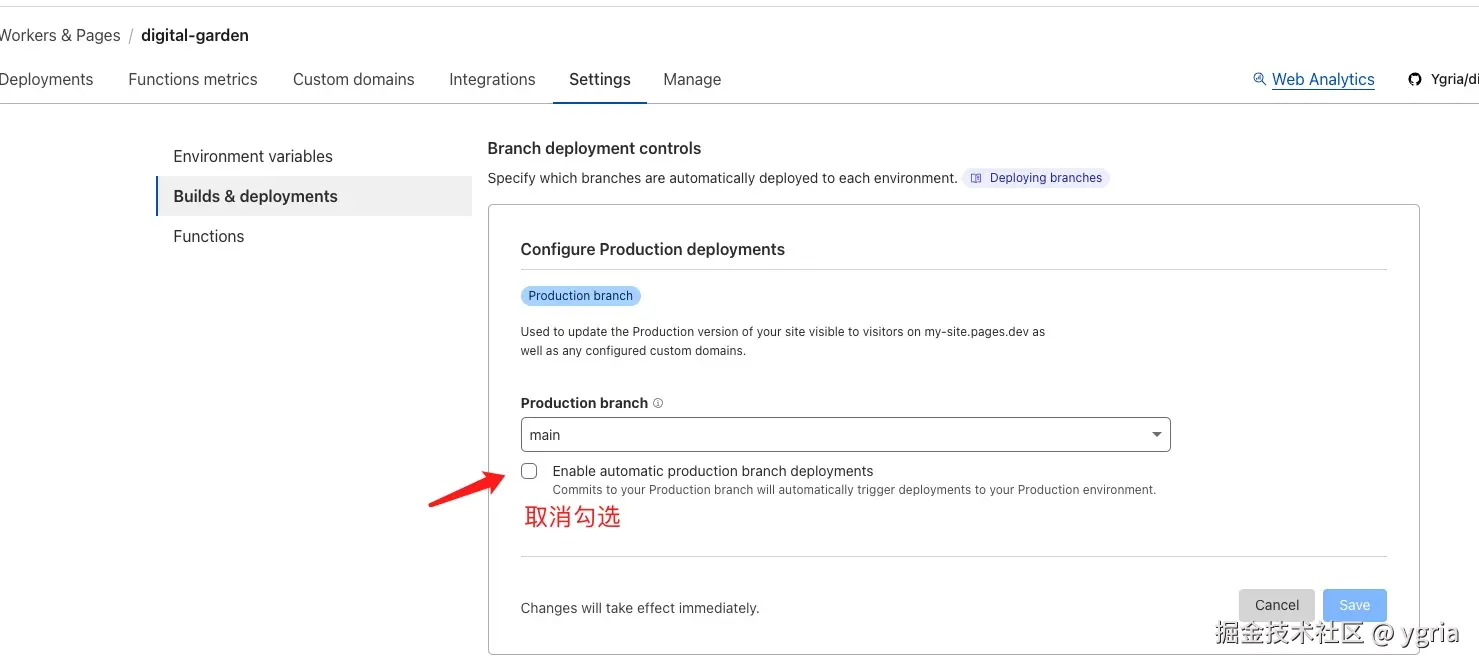Select Builds & deployments sidebar item
Screen dimensions: 1479x668
click(x=255, y=196)
